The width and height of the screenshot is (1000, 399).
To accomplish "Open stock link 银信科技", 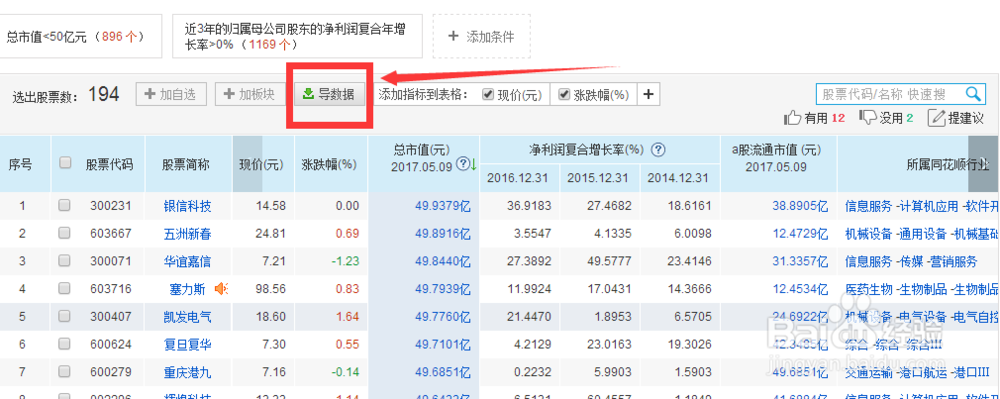I will [188, 207].
